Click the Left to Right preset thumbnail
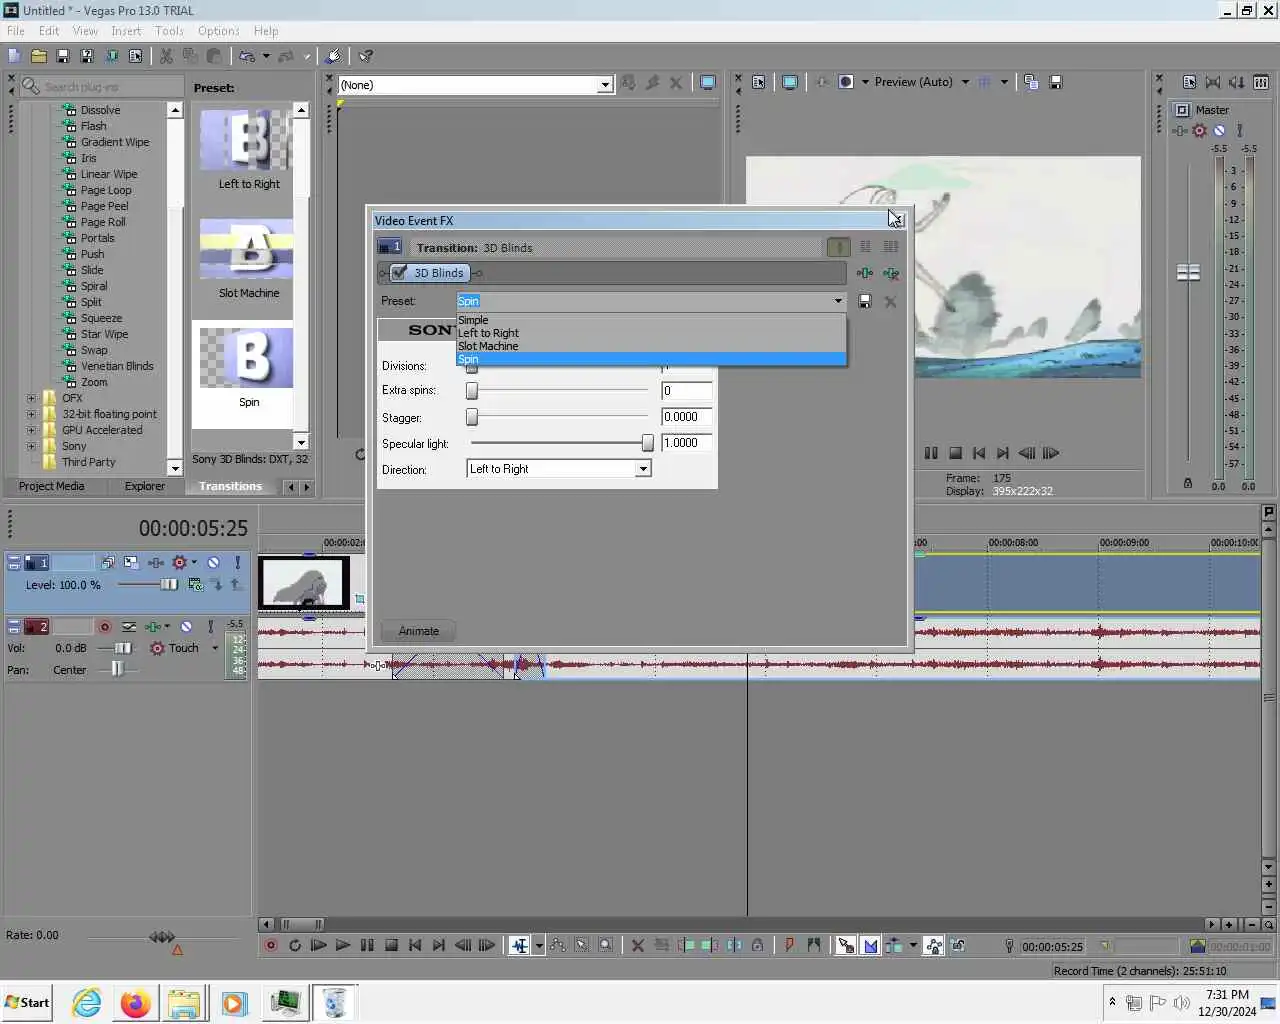 coord(246,140)
